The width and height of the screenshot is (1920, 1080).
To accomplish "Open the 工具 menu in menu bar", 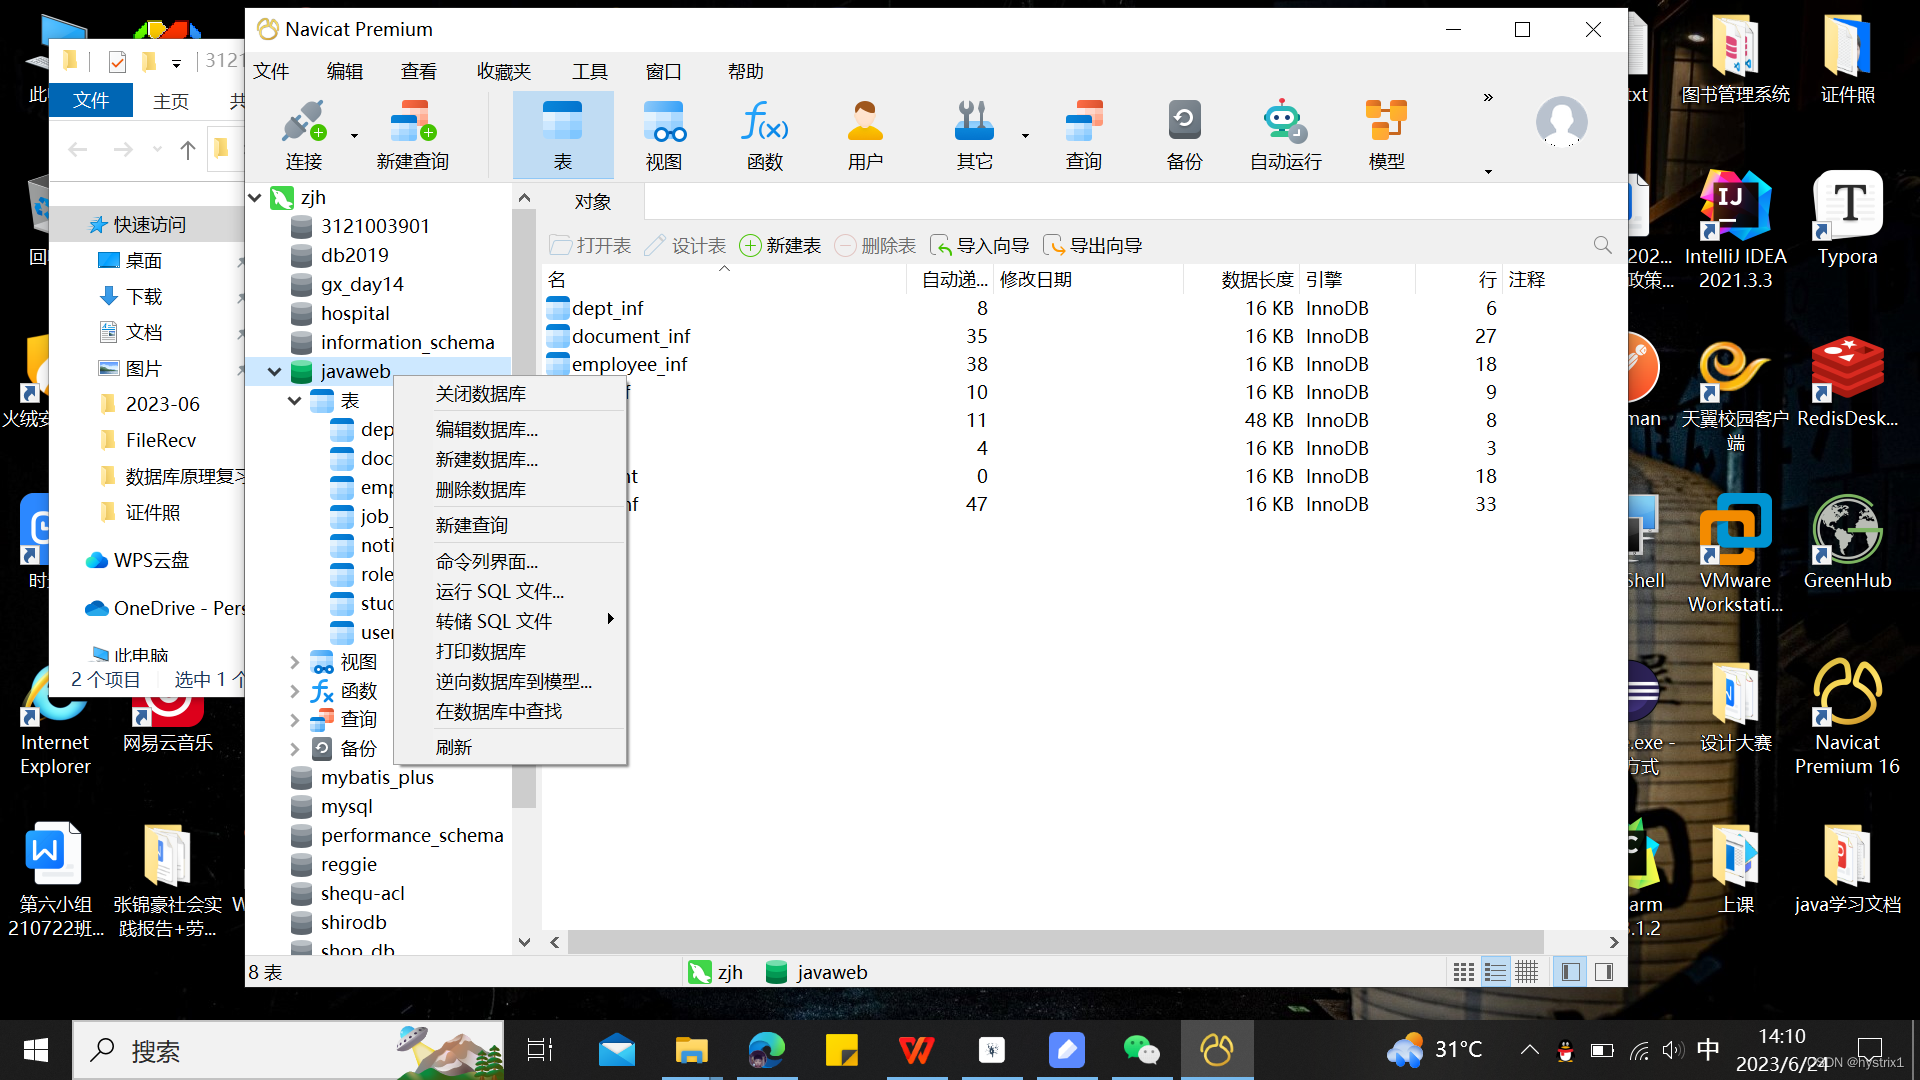I will pyautogui.click(x=589, y=72).
